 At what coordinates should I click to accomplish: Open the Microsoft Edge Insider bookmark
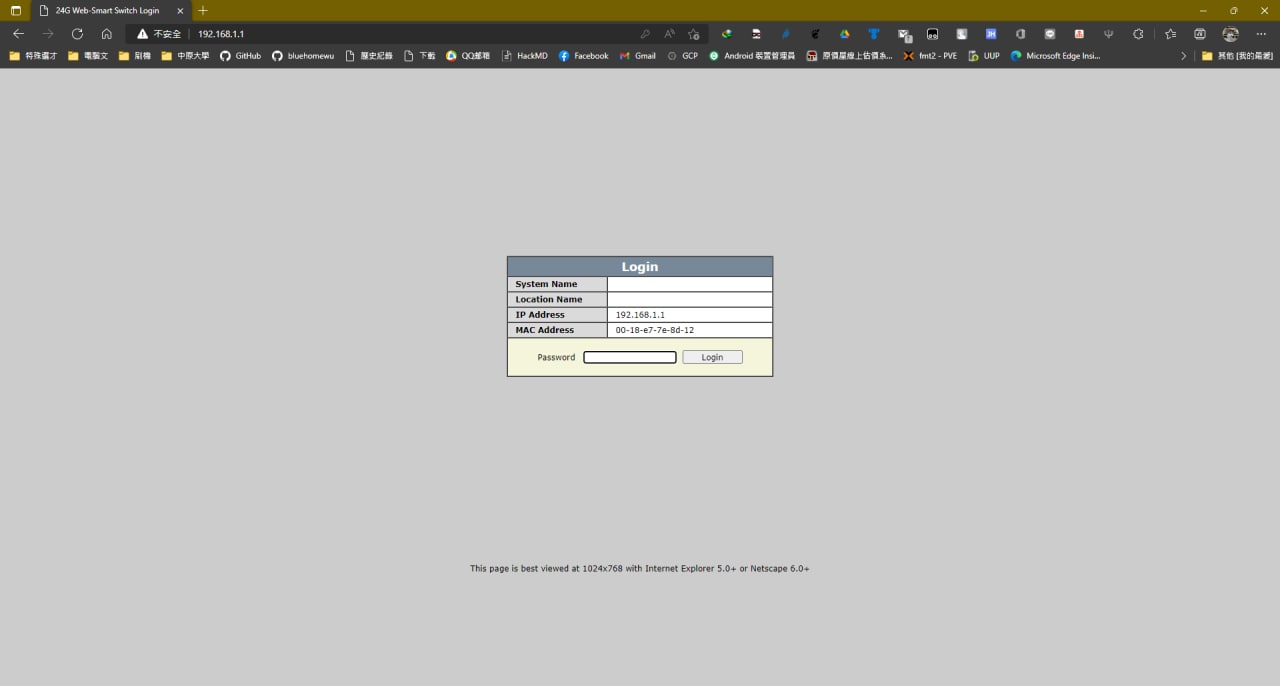[1055, 56]
